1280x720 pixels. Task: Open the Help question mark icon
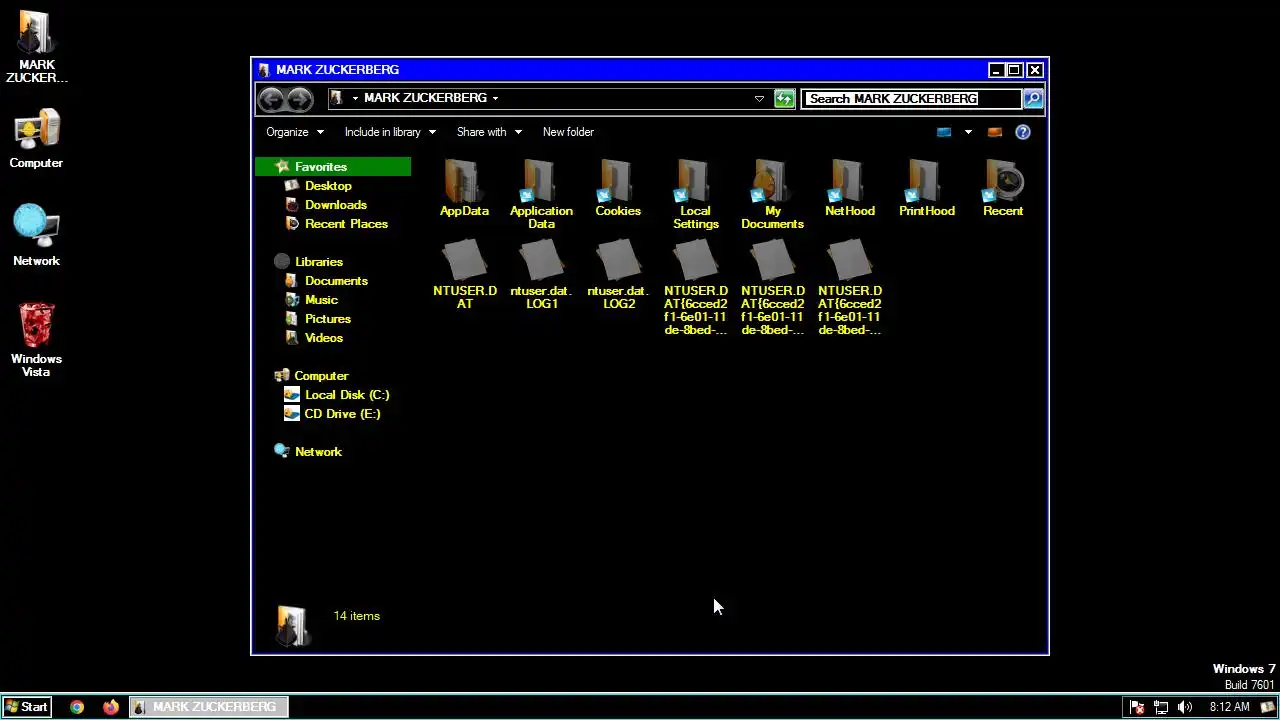(1022, 132)
